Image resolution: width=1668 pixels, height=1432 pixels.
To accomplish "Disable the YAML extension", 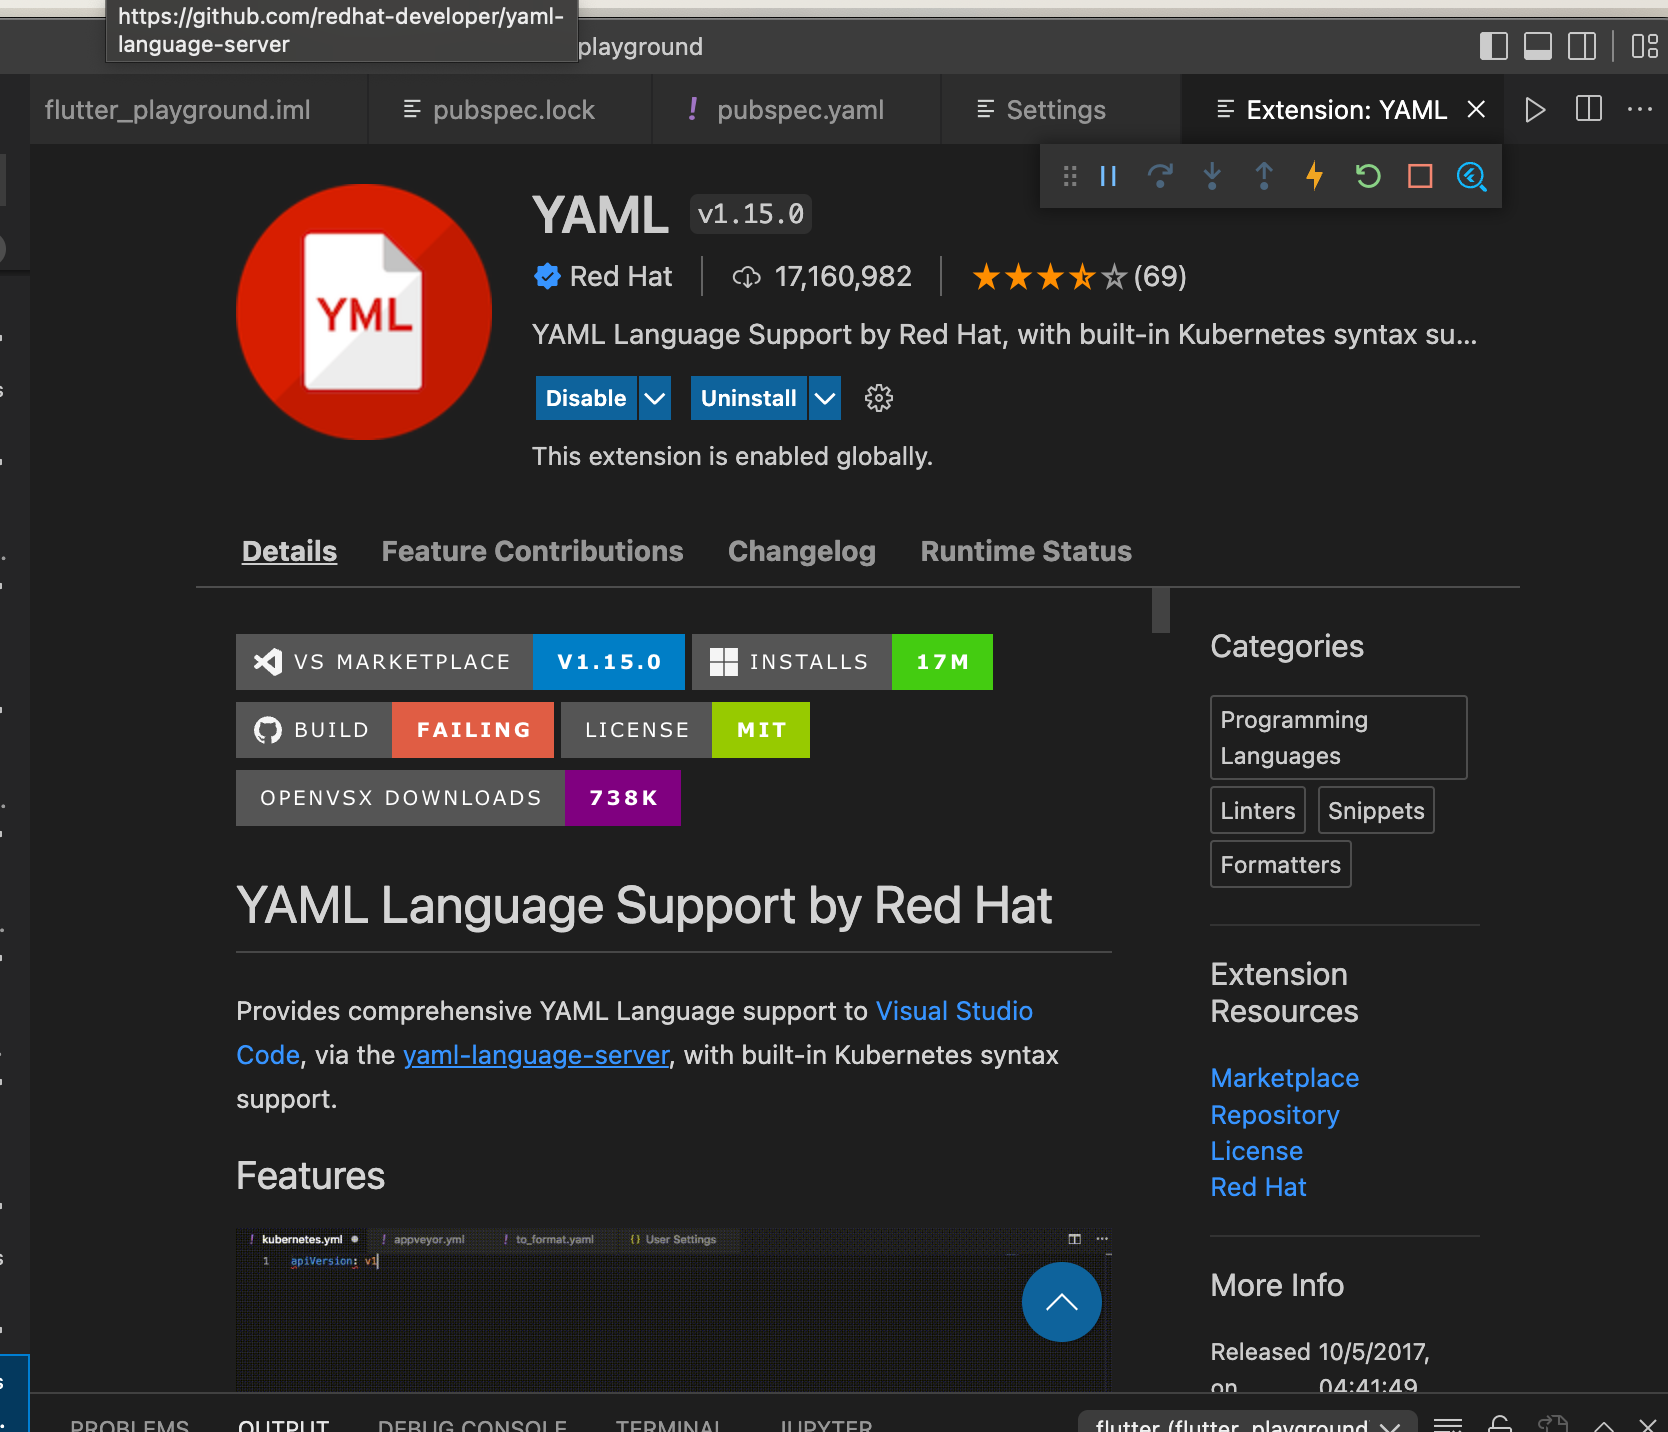I will (x=586, y=398).
